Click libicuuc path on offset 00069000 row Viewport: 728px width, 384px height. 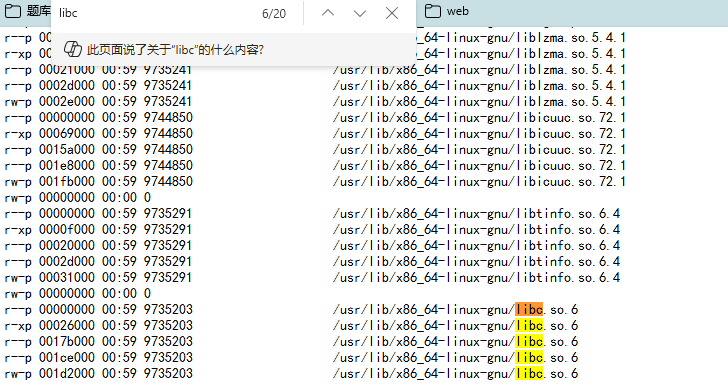click(x=479, y=133)
